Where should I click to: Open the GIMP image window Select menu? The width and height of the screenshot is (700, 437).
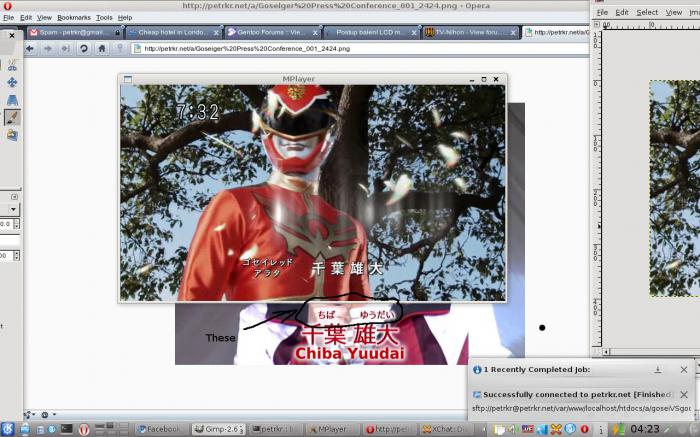tap(647, 12)
